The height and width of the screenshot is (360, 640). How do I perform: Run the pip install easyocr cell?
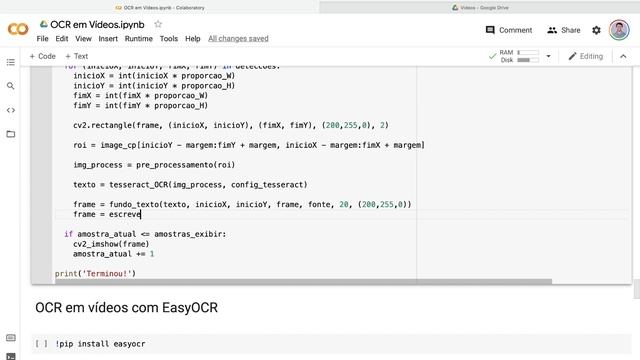(41, 344)
